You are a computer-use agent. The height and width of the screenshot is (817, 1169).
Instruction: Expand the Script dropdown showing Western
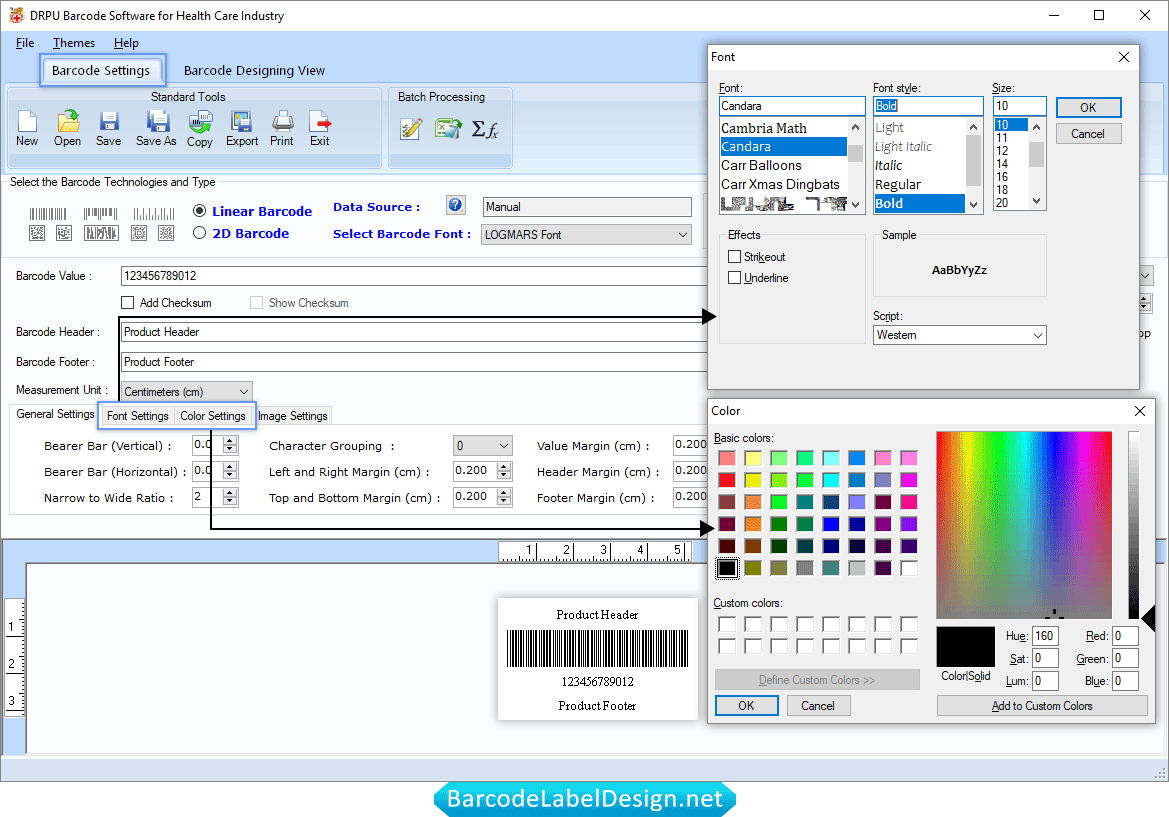(x=960, y=335)
